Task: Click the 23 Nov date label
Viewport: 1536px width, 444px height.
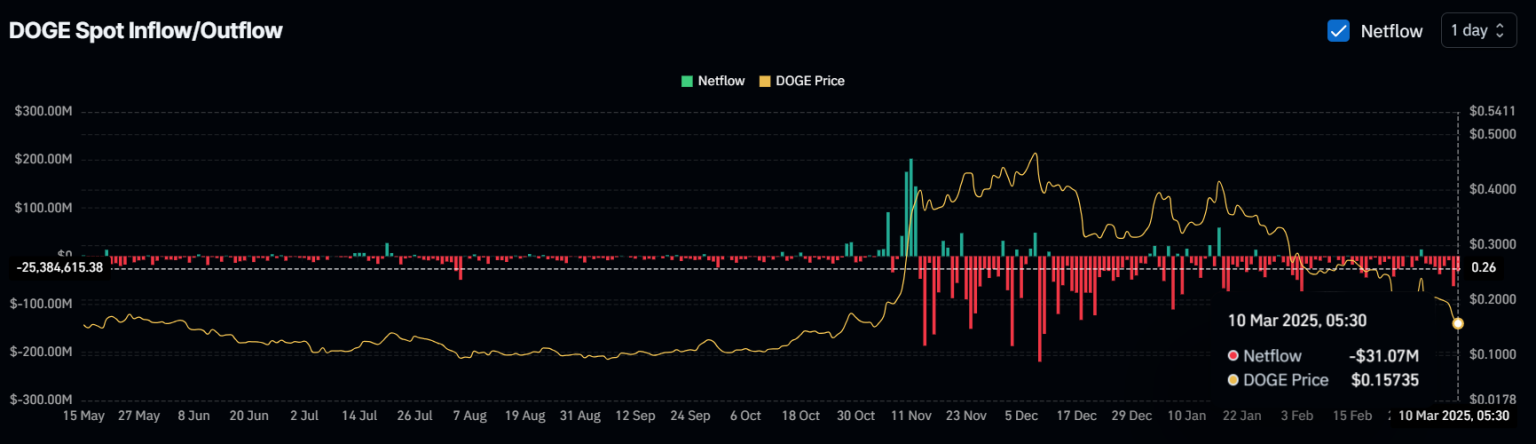Action: [x=967, y=415]
